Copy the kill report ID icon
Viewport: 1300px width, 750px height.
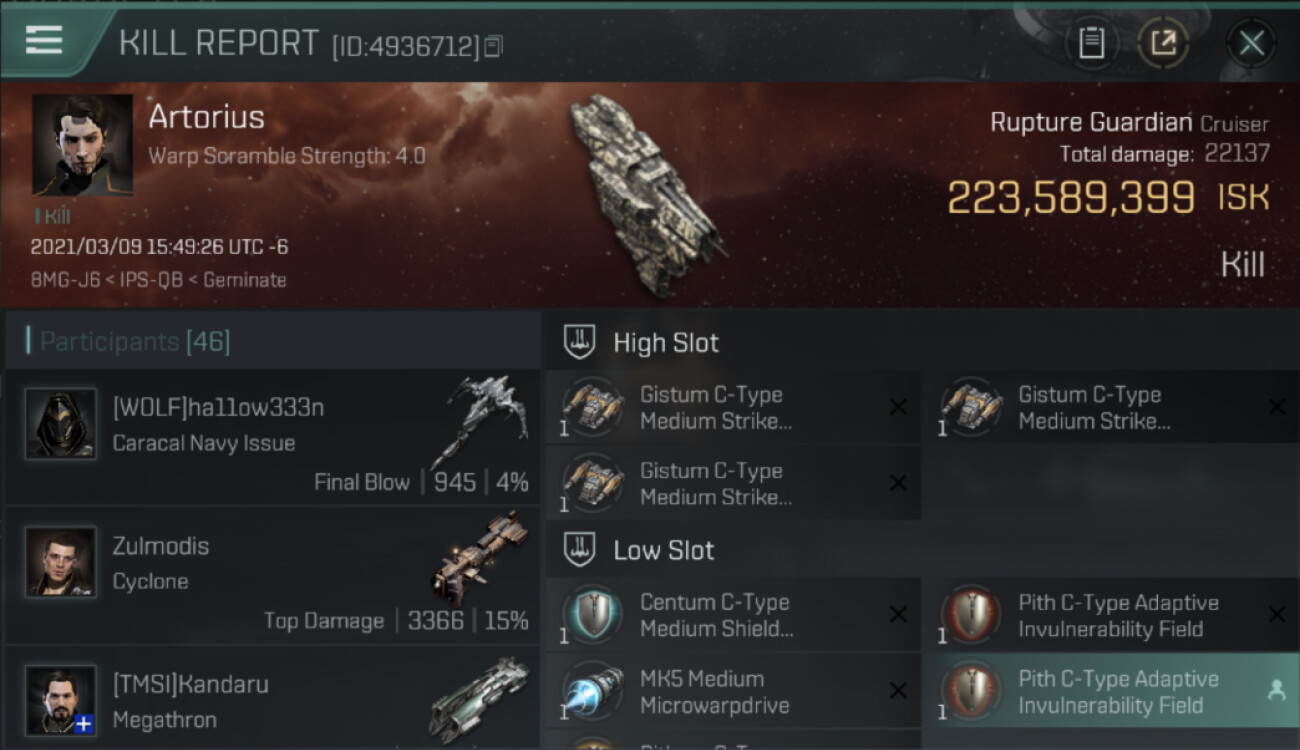pyautogui.click(x=494, y=46)
